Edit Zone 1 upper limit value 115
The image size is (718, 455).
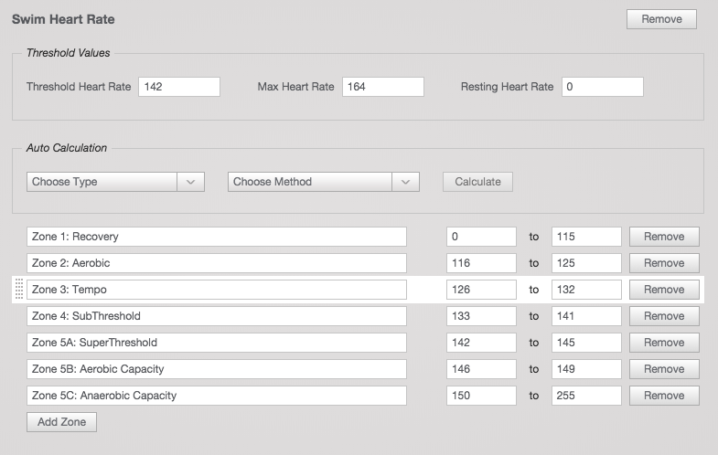coord(586,237)
